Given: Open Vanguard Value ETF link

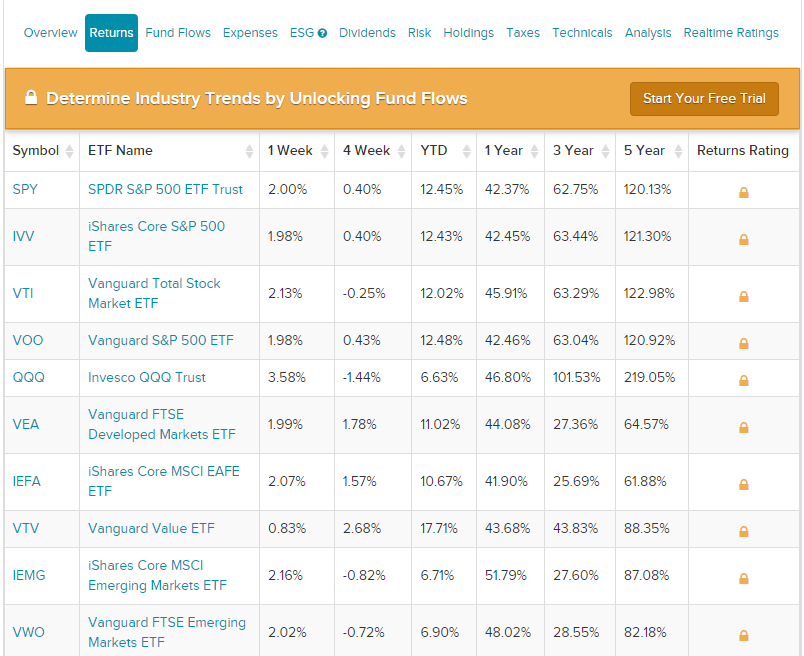Looking at the screenshot, I should tap(151, 528).
